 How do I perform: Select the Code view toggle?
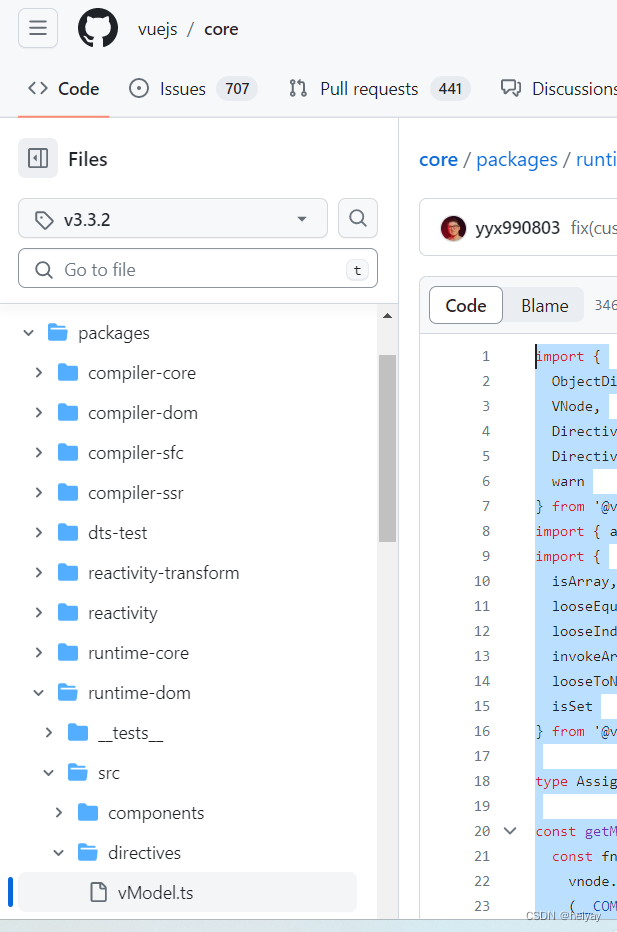click(x=466, y=305)
